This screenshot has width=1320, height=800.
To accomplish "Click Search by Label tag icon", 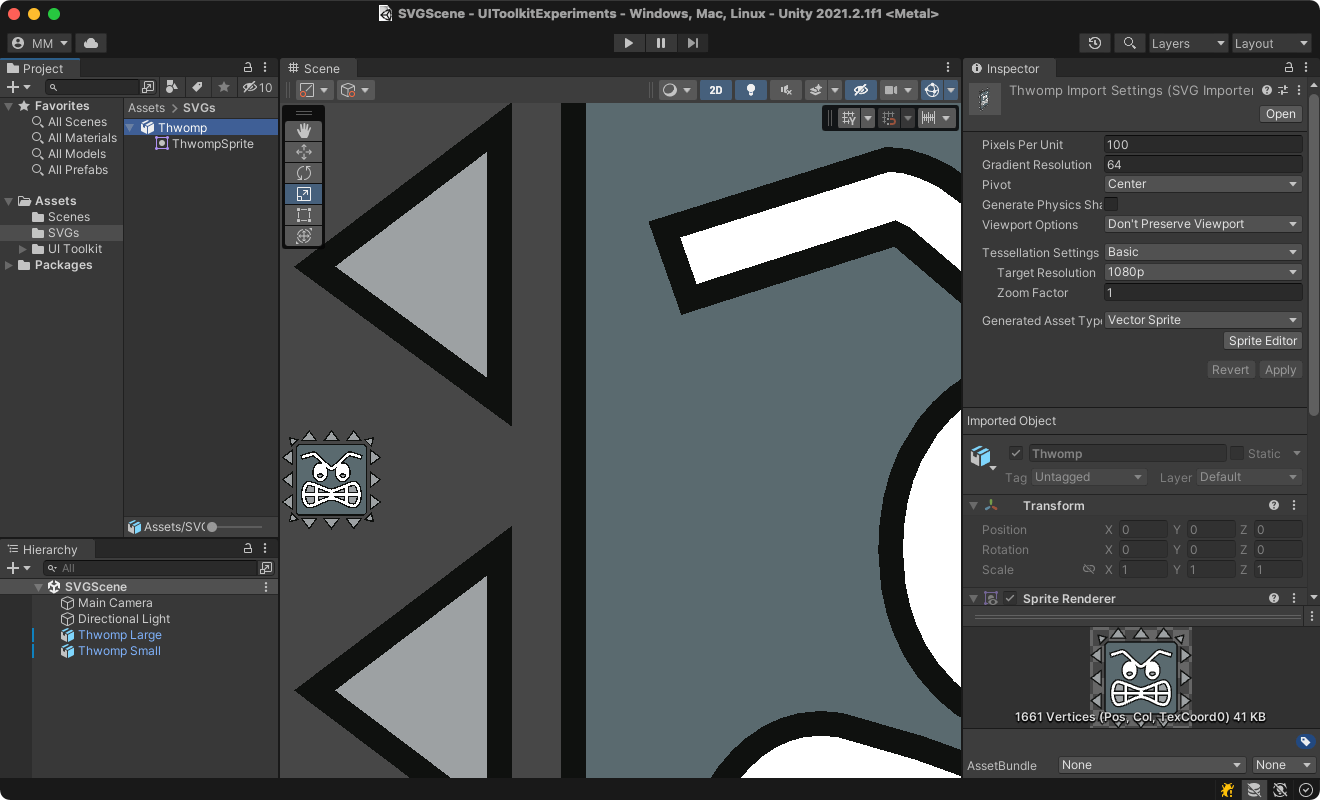I will click(198, 87).
